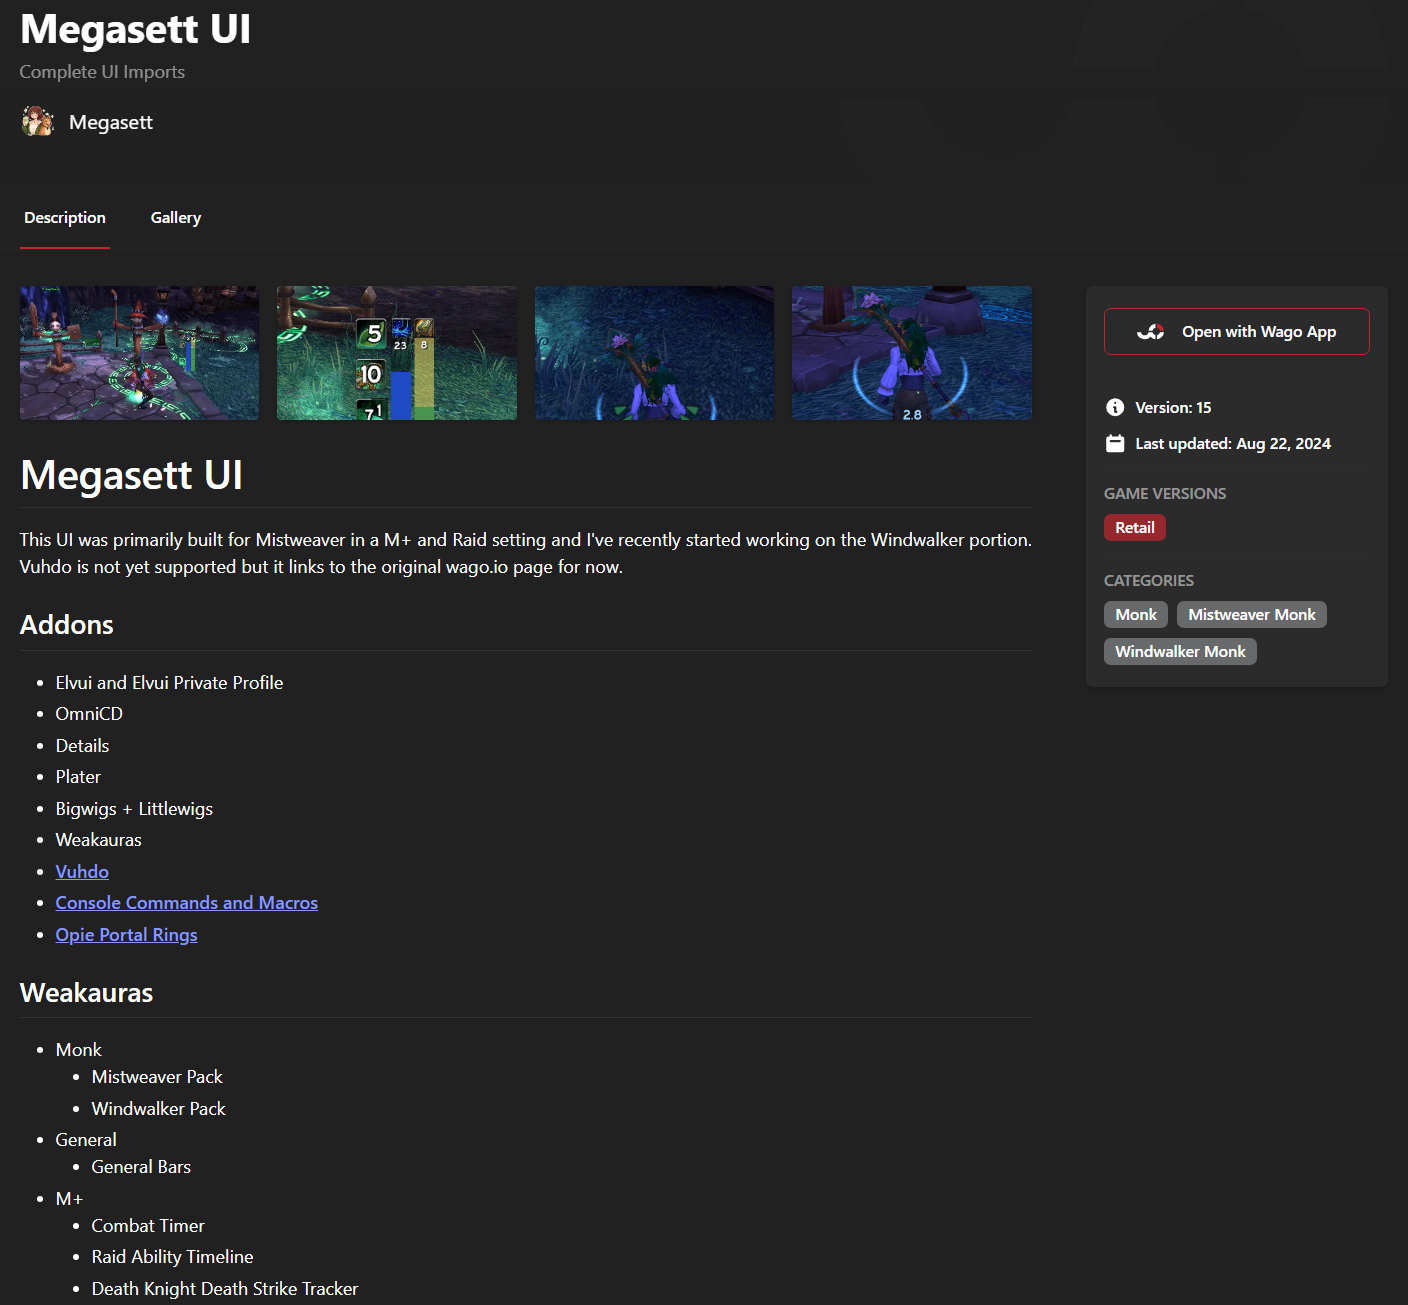Open fourth thumbnail showing 2.8 timer
The width and height of the screenshot is (1408, 1305).
[x=912, y=353]
